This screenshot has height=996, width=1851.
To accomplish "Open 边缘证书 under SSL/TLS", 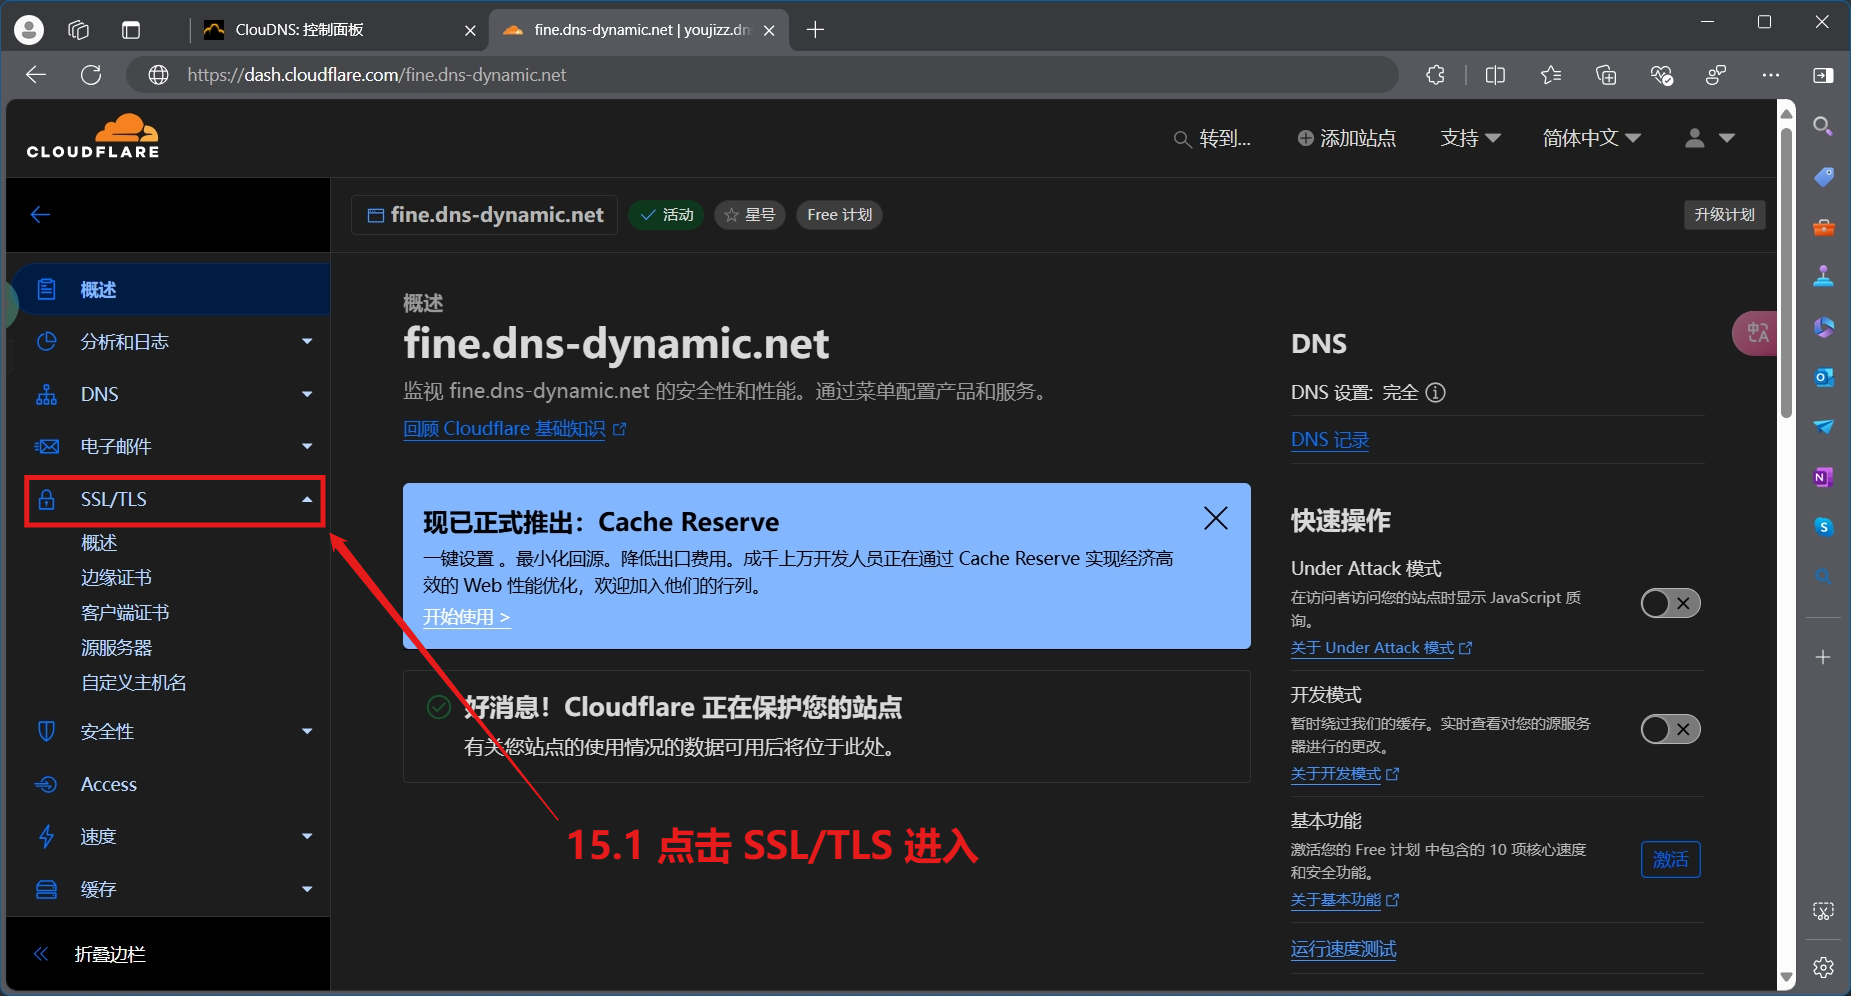I will 116,578.
